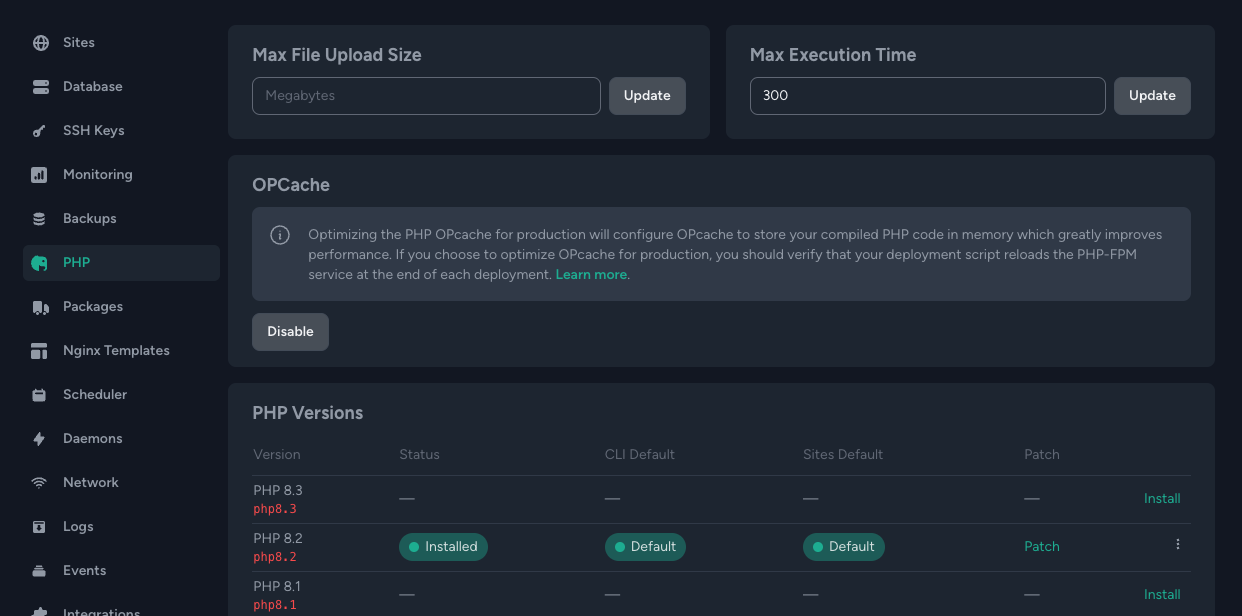1242x616 pixels.
Task: Update the Max File Upload Size
Action: point(647,96)
